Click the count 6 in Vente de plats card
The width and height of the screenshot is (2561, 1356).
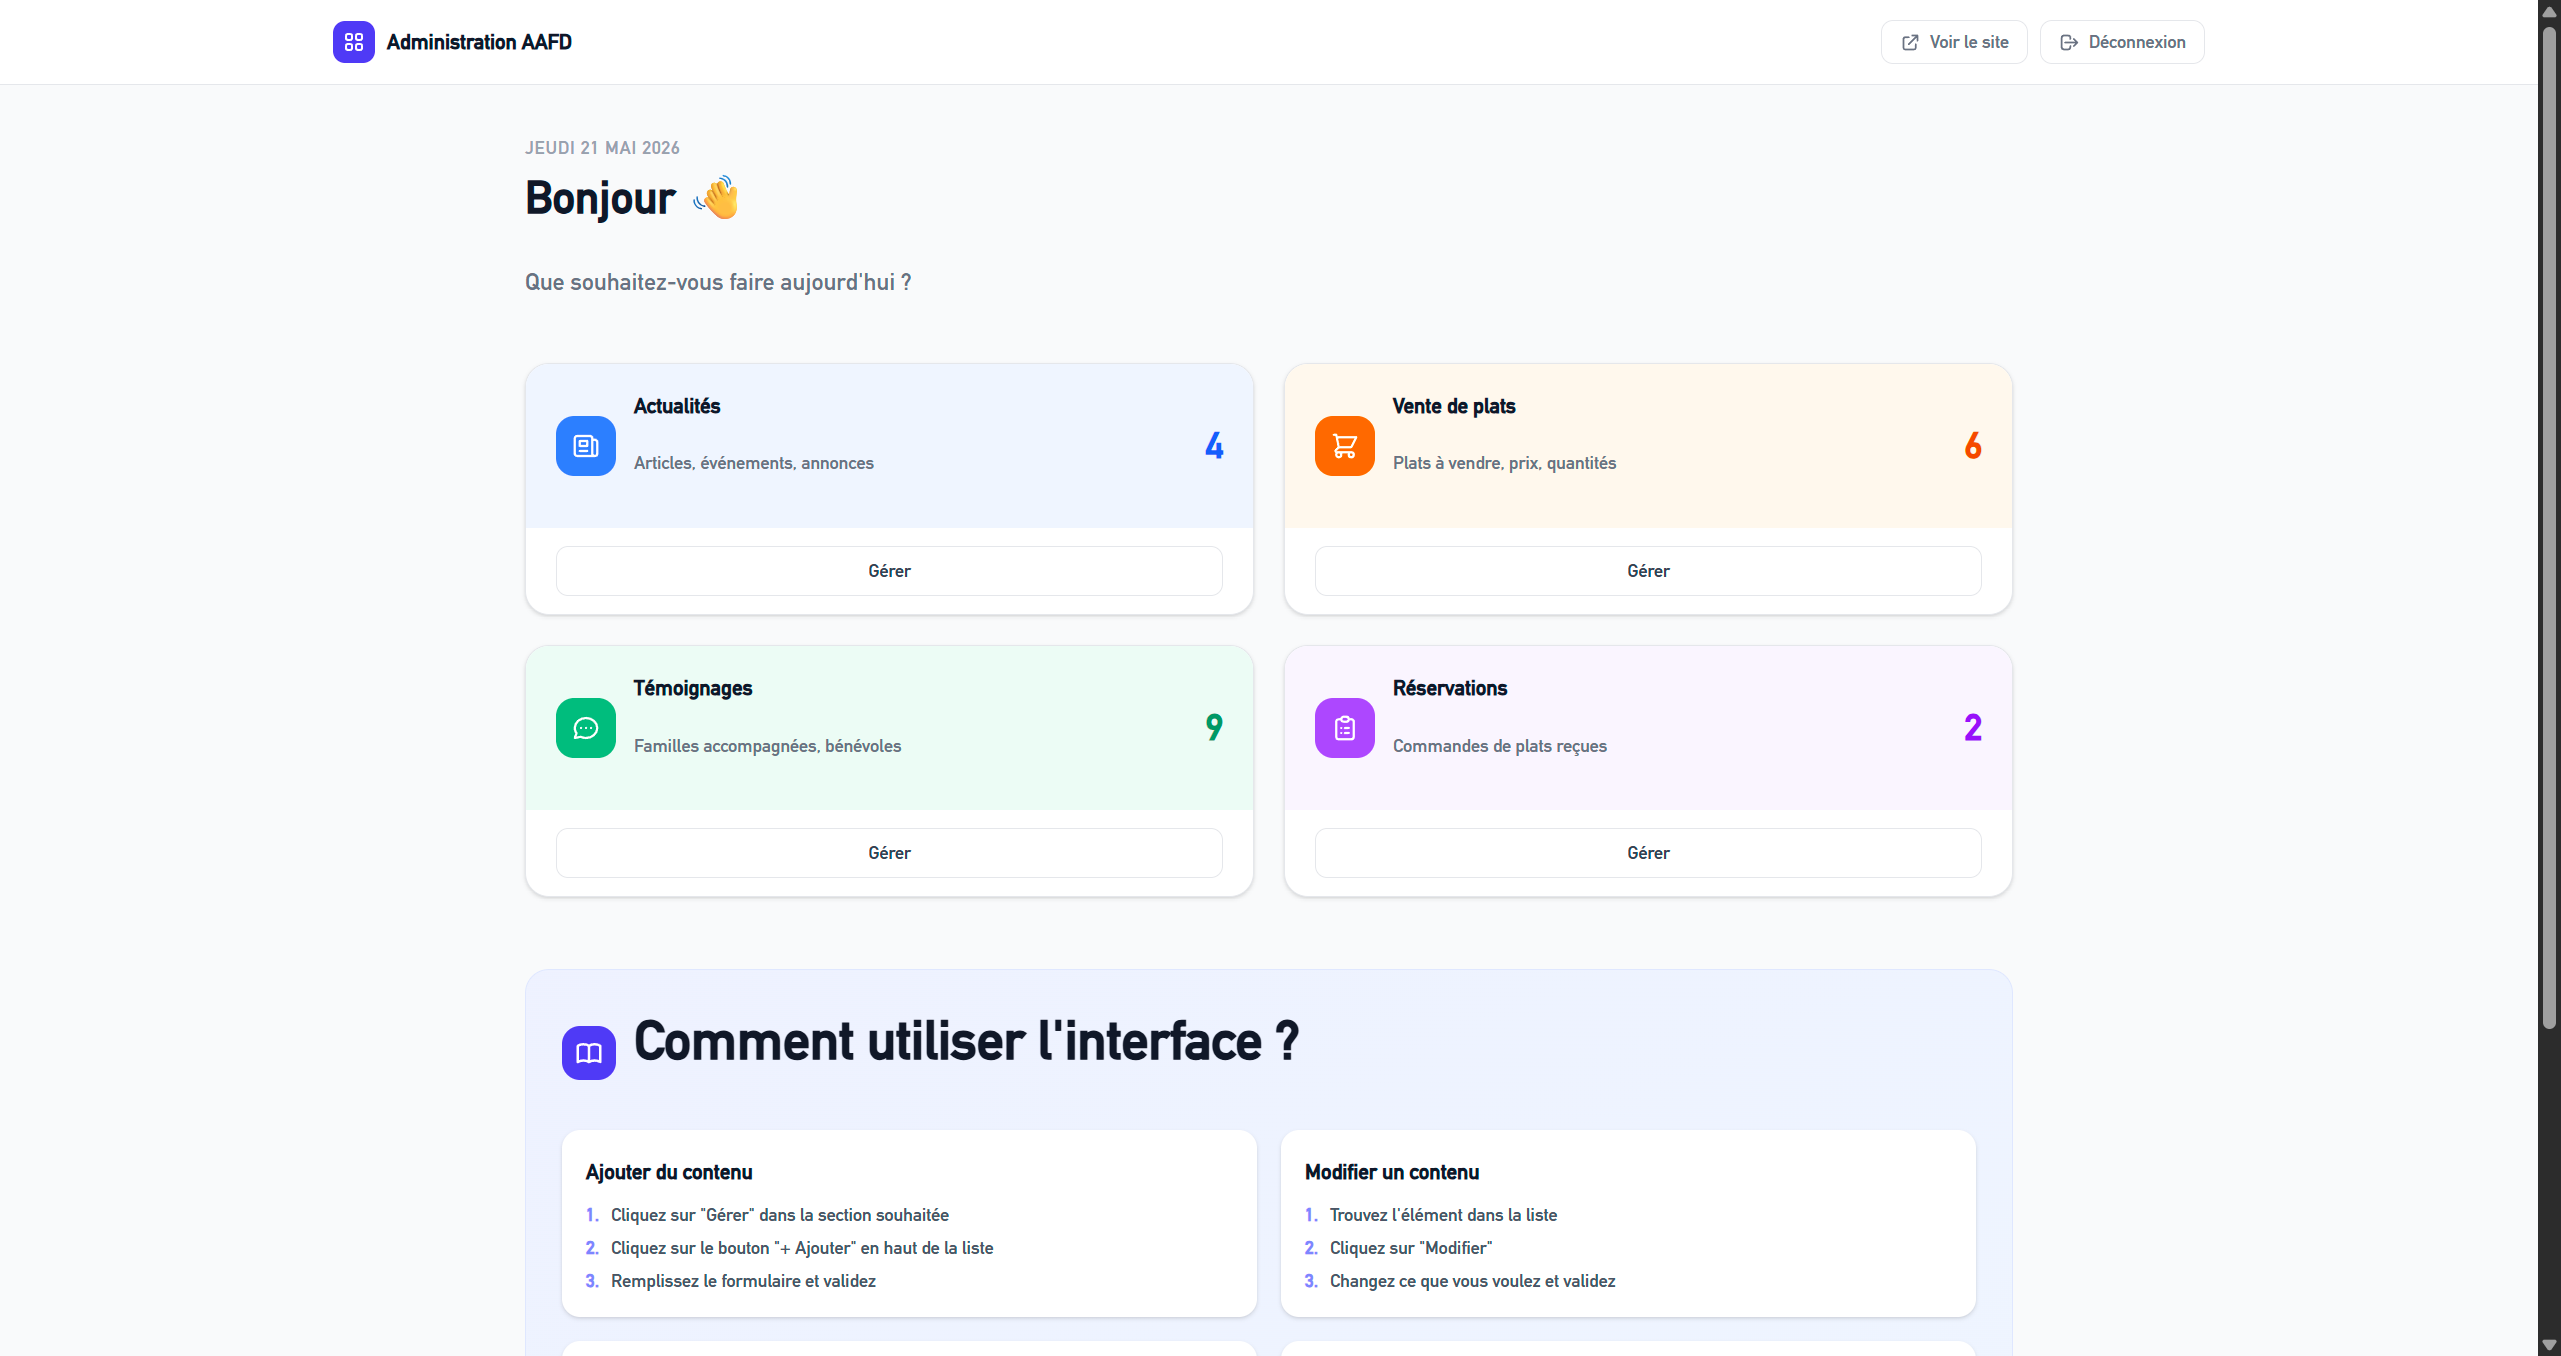[1973, 445]
